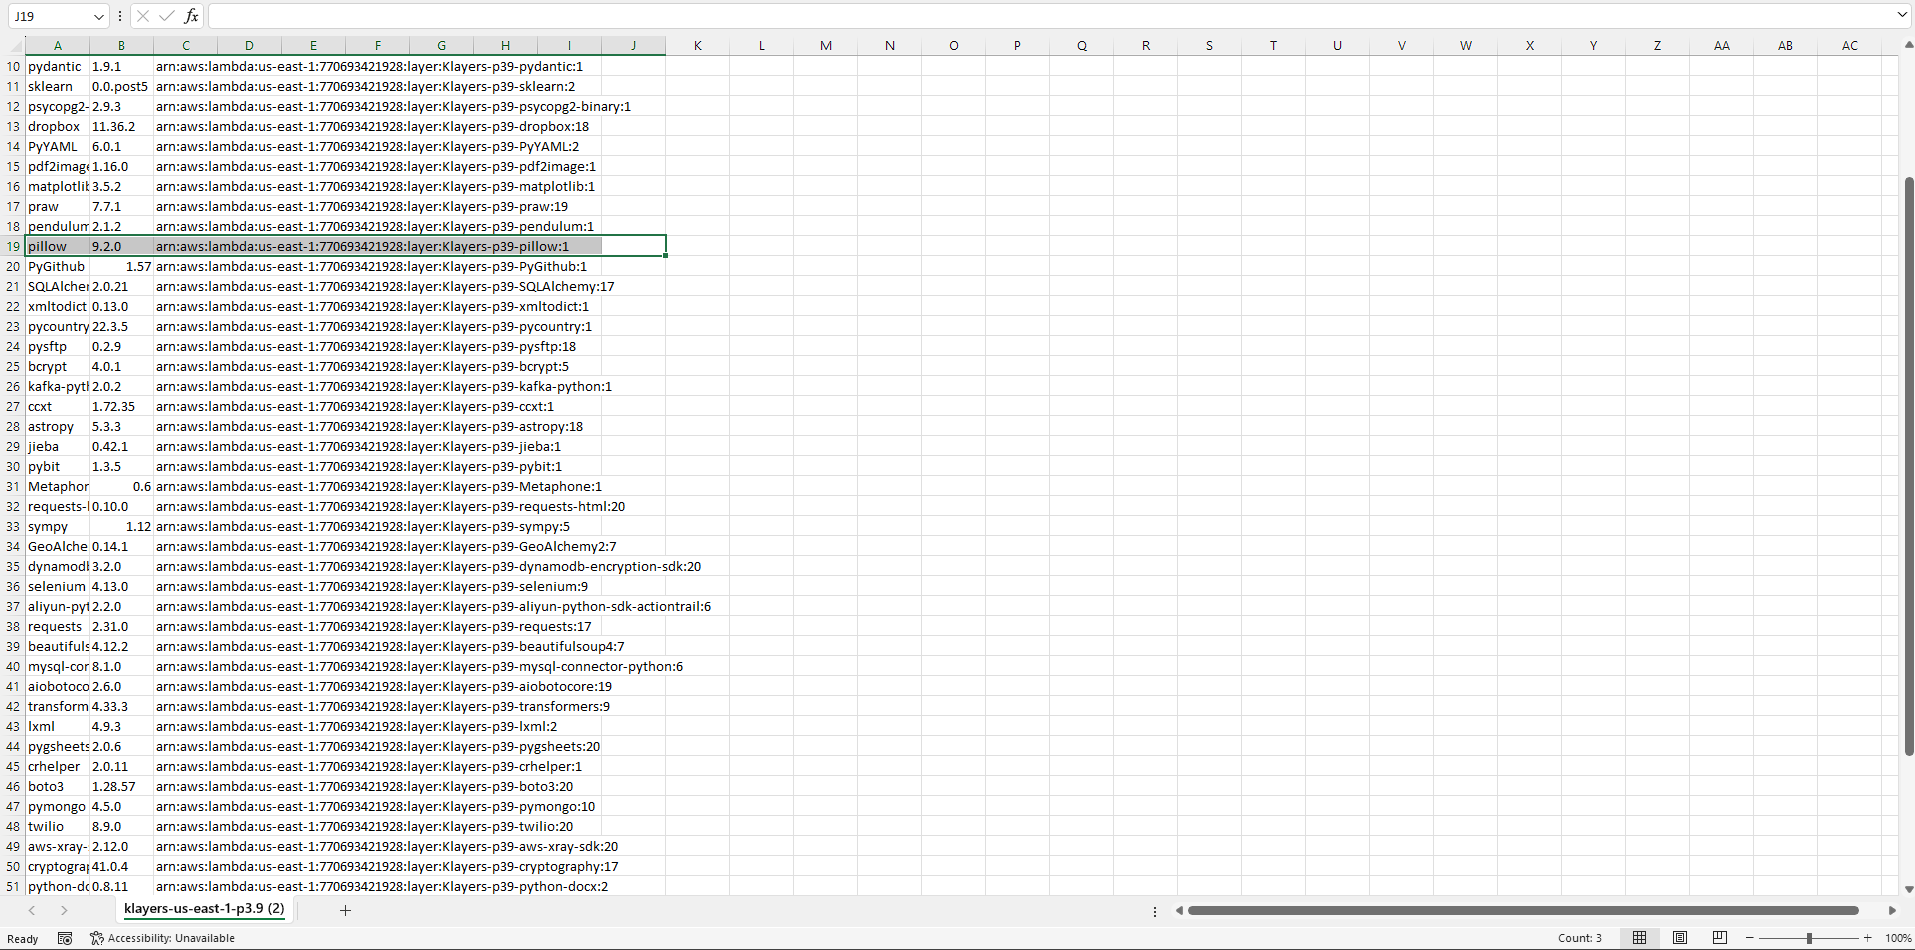1915x950 pixels.
Task: Click the Name Box showing J19
Action: [x=50, y=16]
